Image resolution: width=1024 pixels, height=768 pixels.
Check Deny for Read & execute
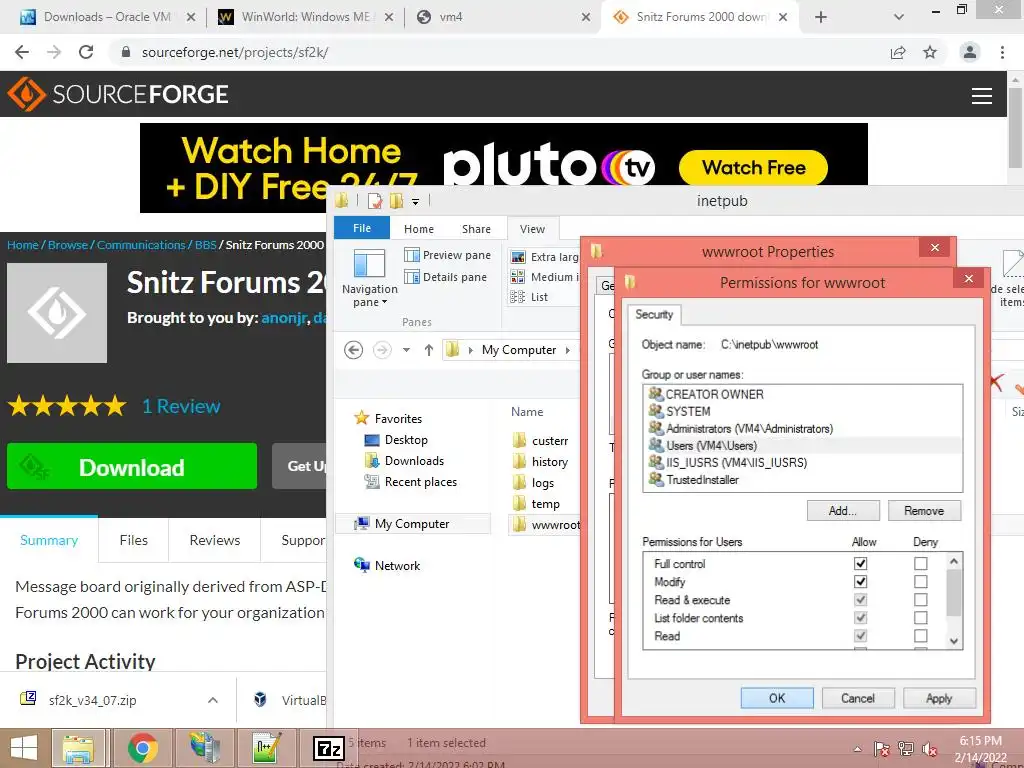click(x=921, y=600)
